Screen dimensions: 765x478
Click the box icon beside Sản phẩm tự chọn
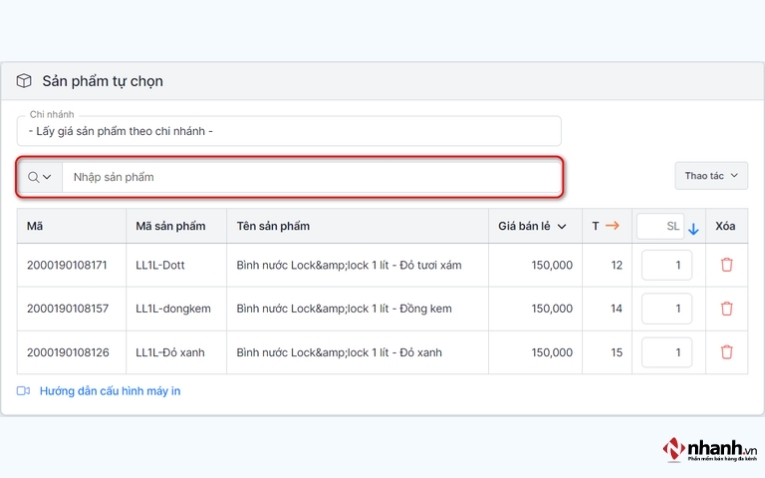click(24, 80)
